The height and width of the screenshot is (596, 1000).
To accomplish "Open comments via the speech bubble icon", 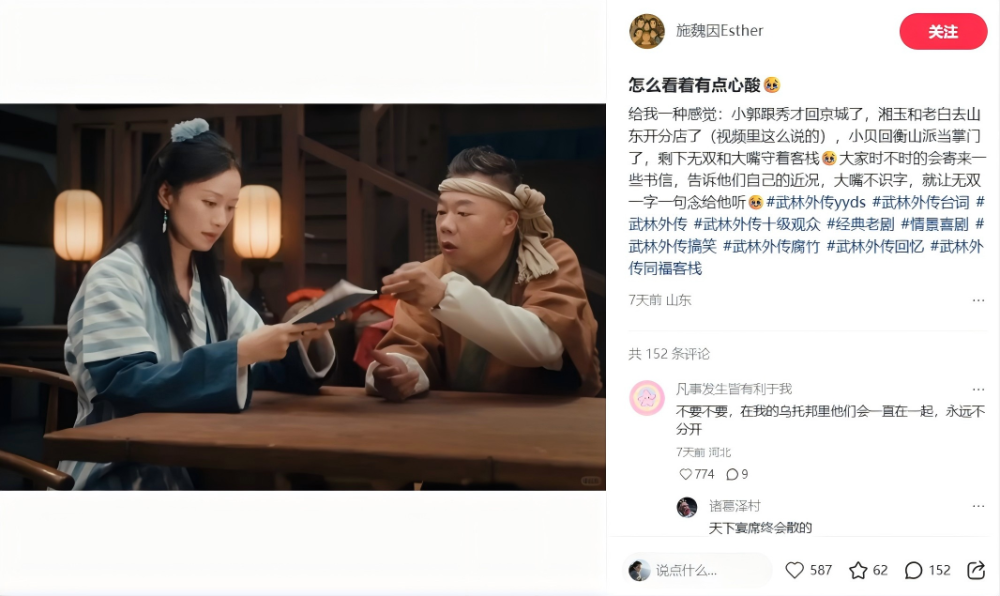I will tap(913, 570).
